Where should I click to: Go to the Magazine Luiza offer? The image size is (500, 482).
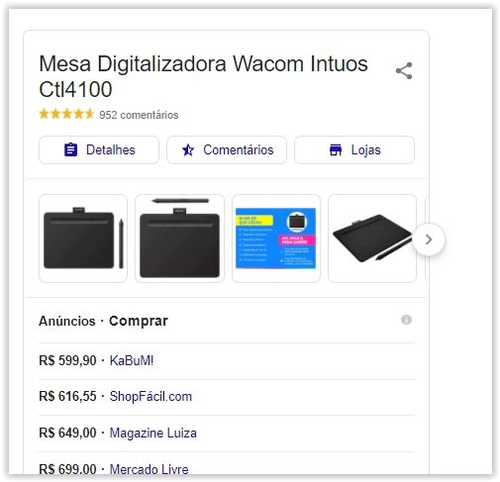point(153,433)
